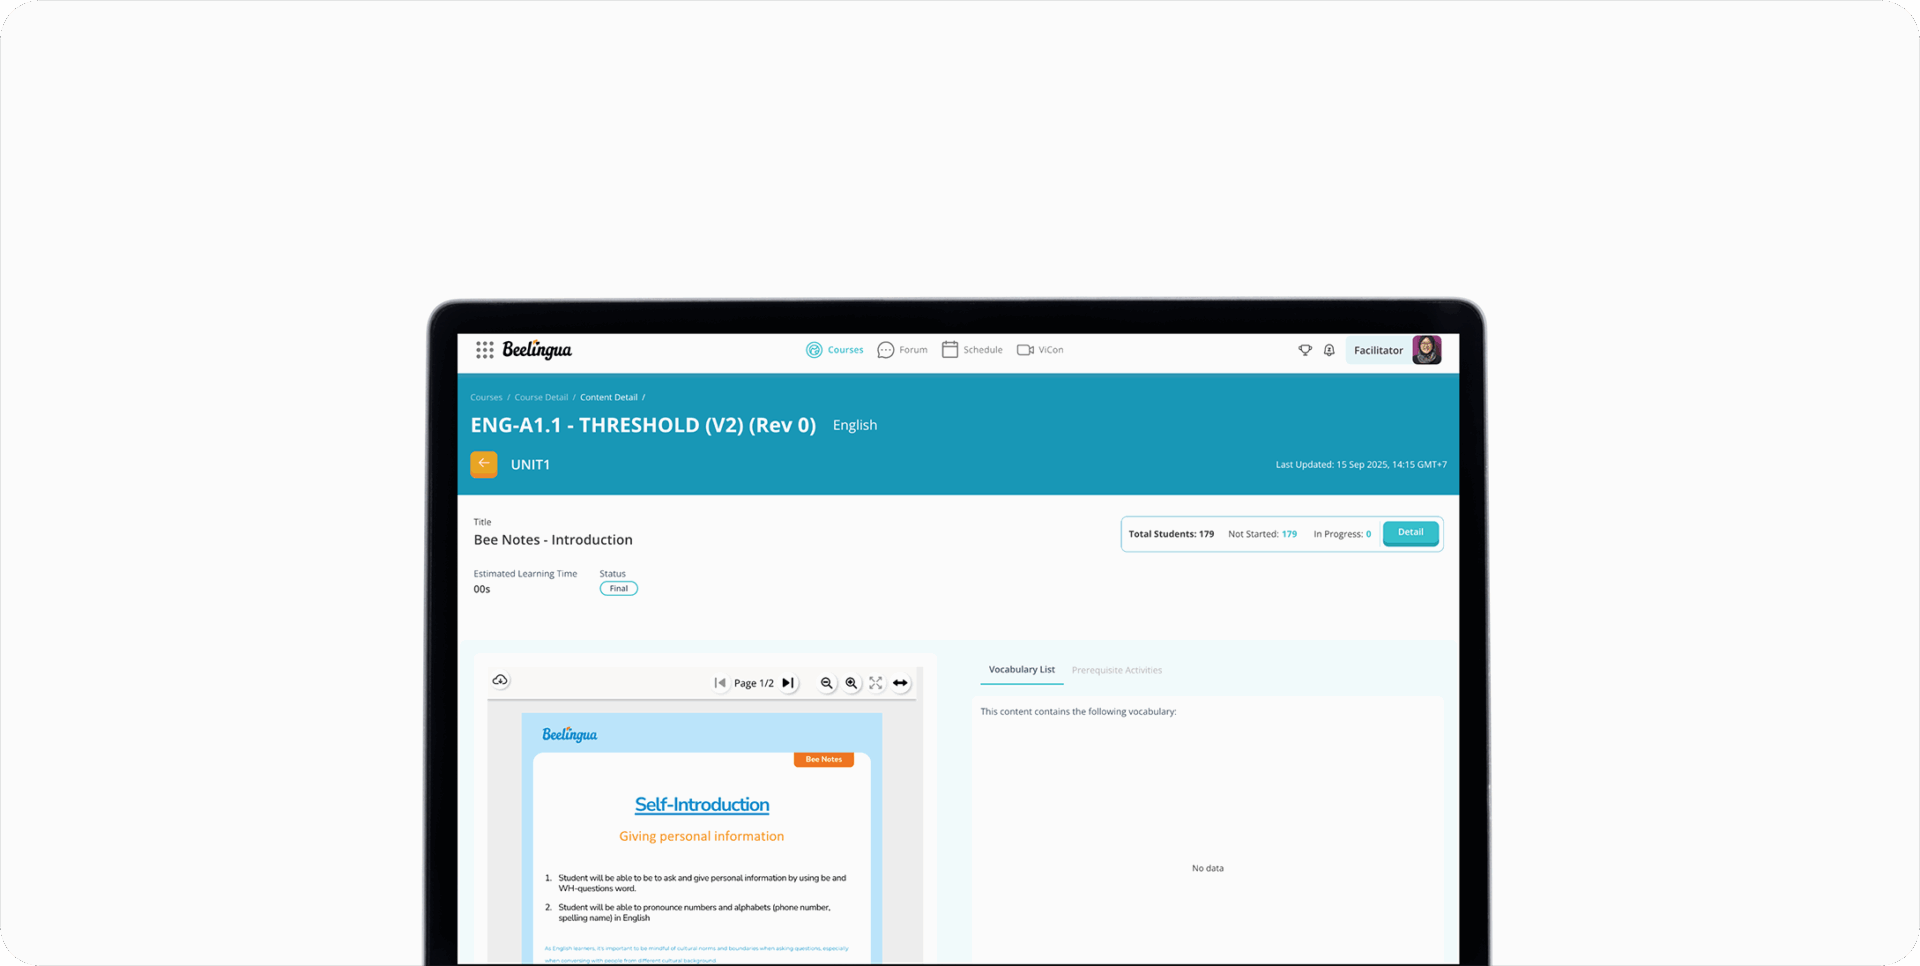
Task: Zoom in on the document viewer
Action: (x=851, y=683)
